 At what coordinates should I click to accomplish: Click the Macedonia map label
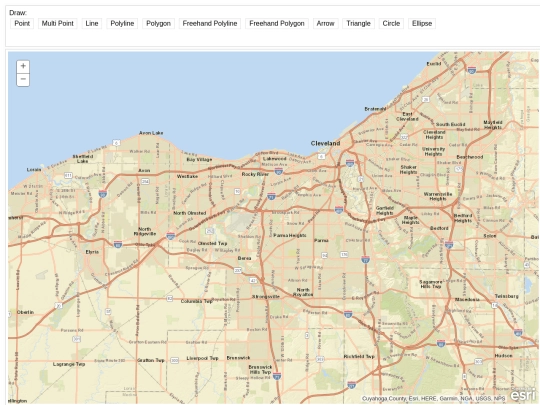tap(467, 300)
